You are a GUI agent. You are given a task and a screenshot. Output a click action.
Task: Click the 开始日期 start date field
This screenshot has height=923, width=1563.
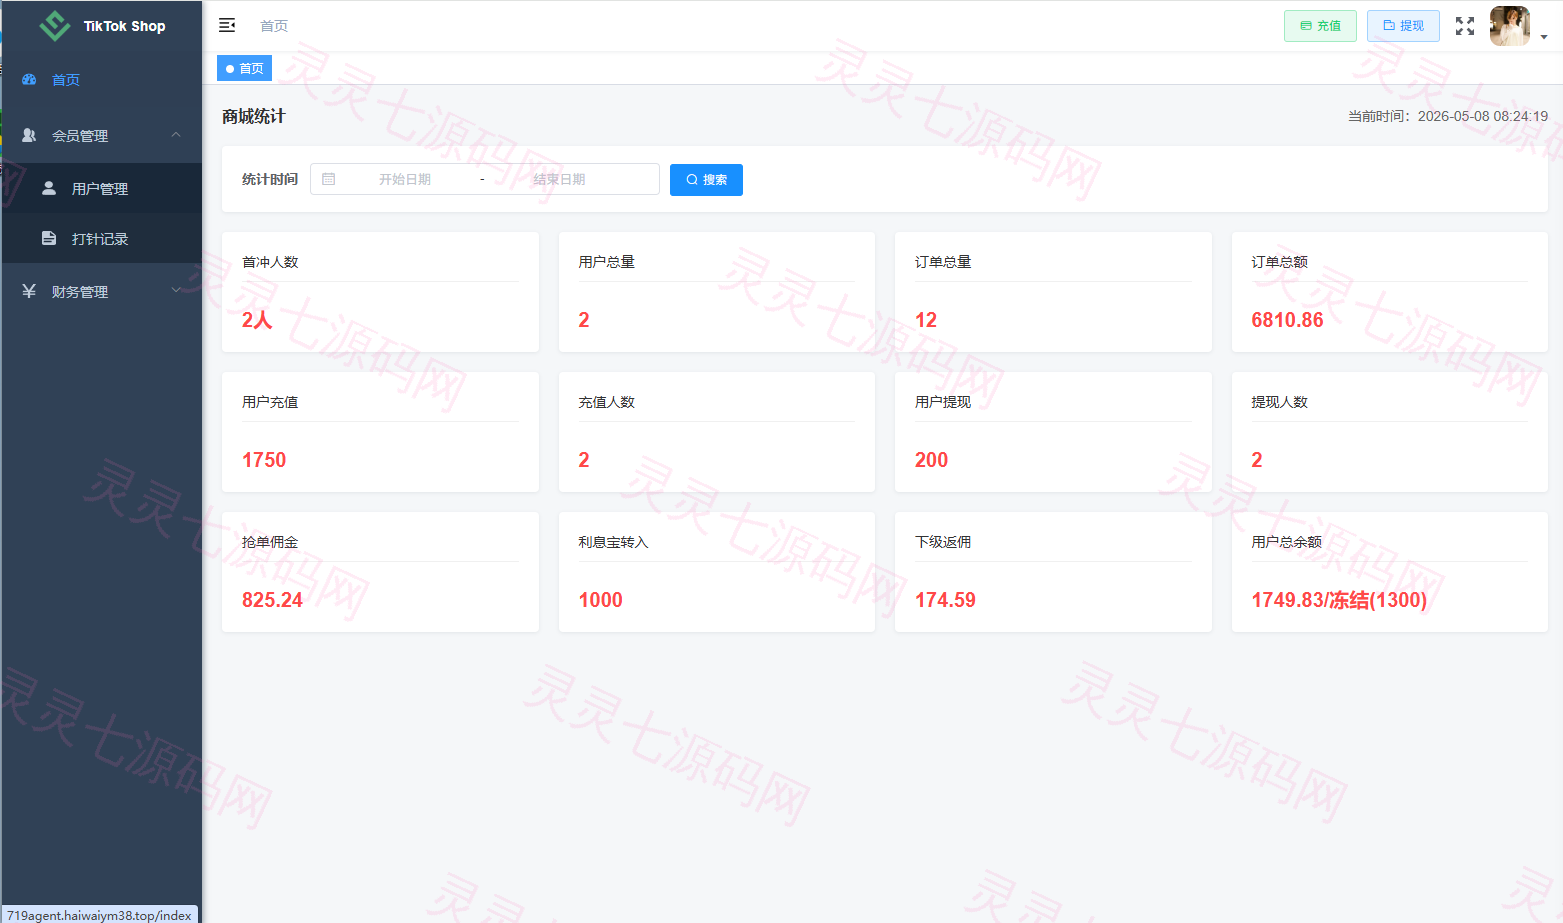405,179
